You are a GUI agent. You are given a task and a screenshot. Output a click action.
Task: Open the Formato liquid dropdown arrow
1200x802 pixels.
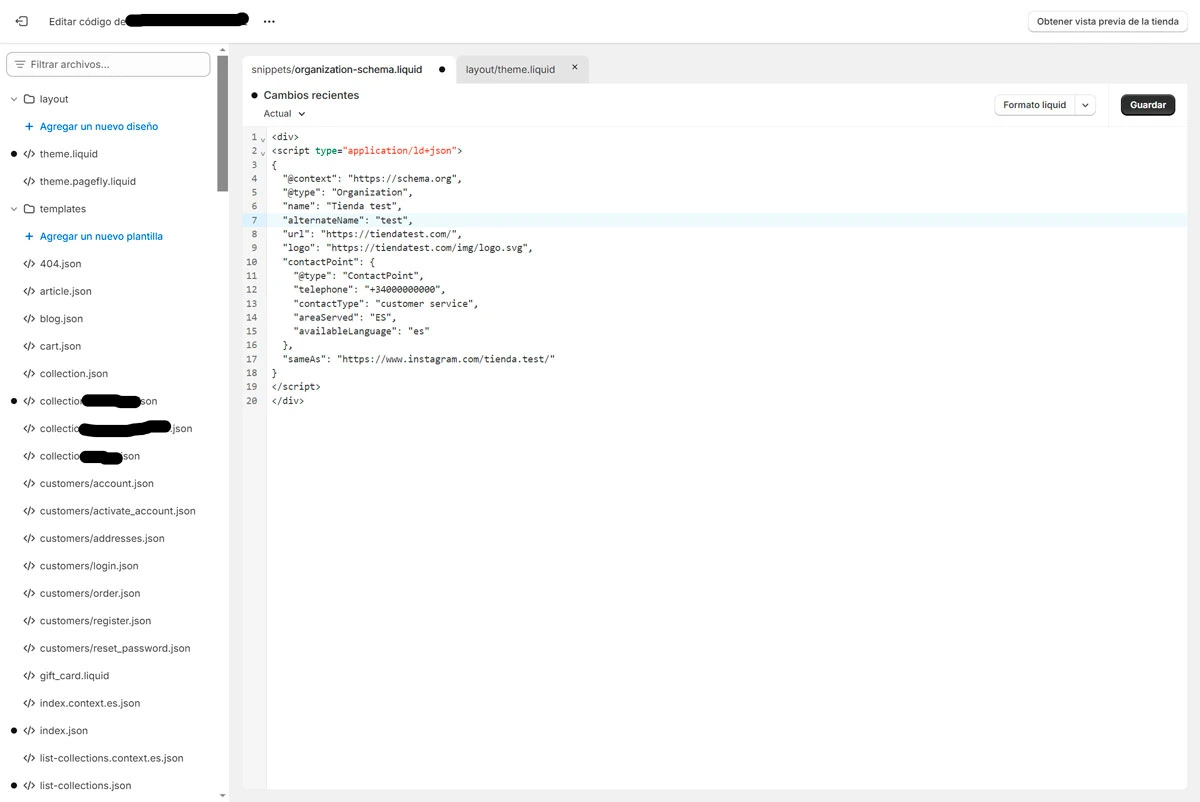coord(1085,105)
